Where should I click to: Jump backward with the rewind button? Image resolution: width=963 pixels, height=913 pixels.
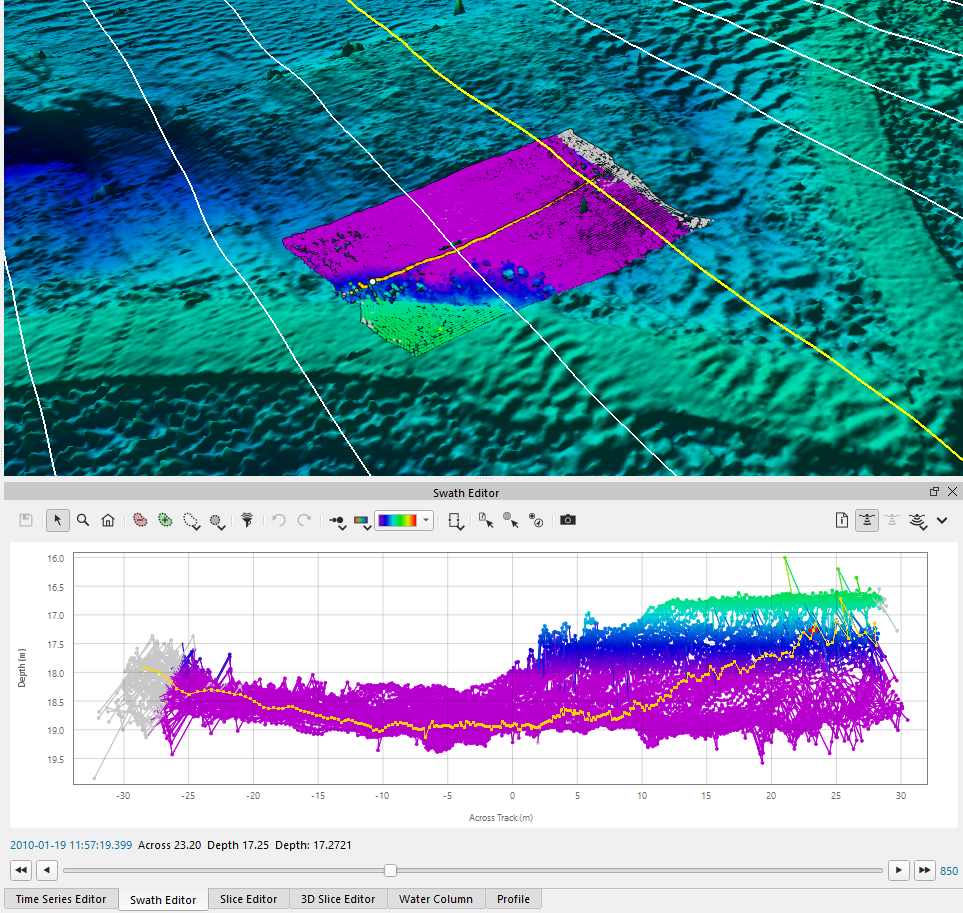pyautogui.click(x=21, y=870)
